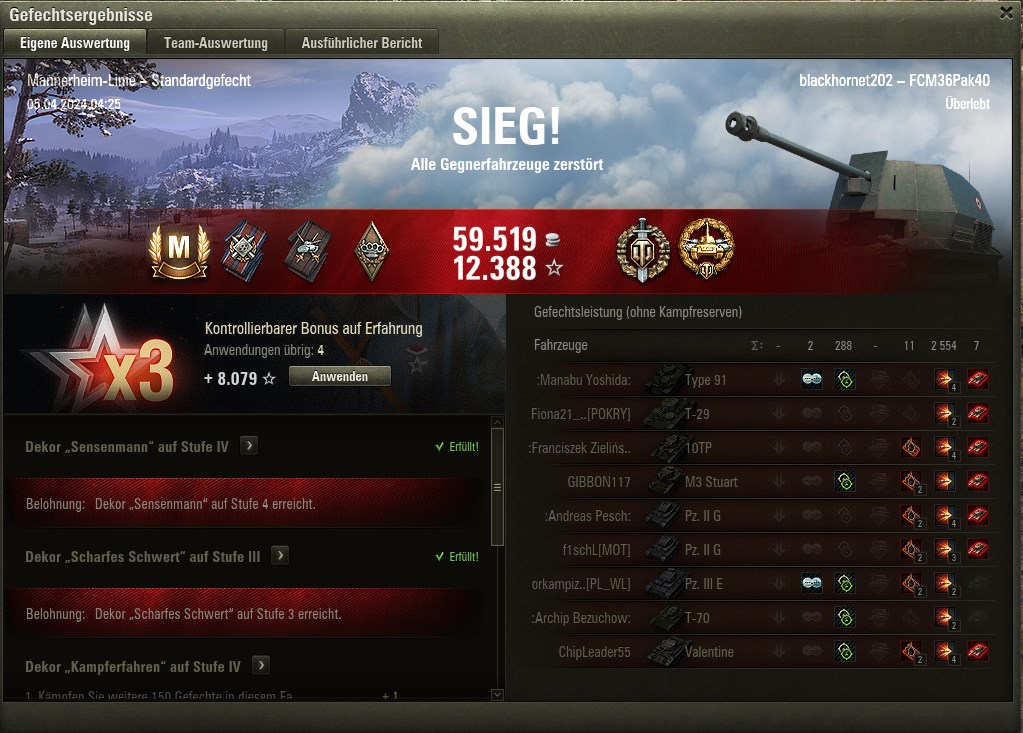The height and width of the screenshot is (733, 1023).
Task: Click the critical hit icon in 10TP row
Action: [x=911, y=447]
